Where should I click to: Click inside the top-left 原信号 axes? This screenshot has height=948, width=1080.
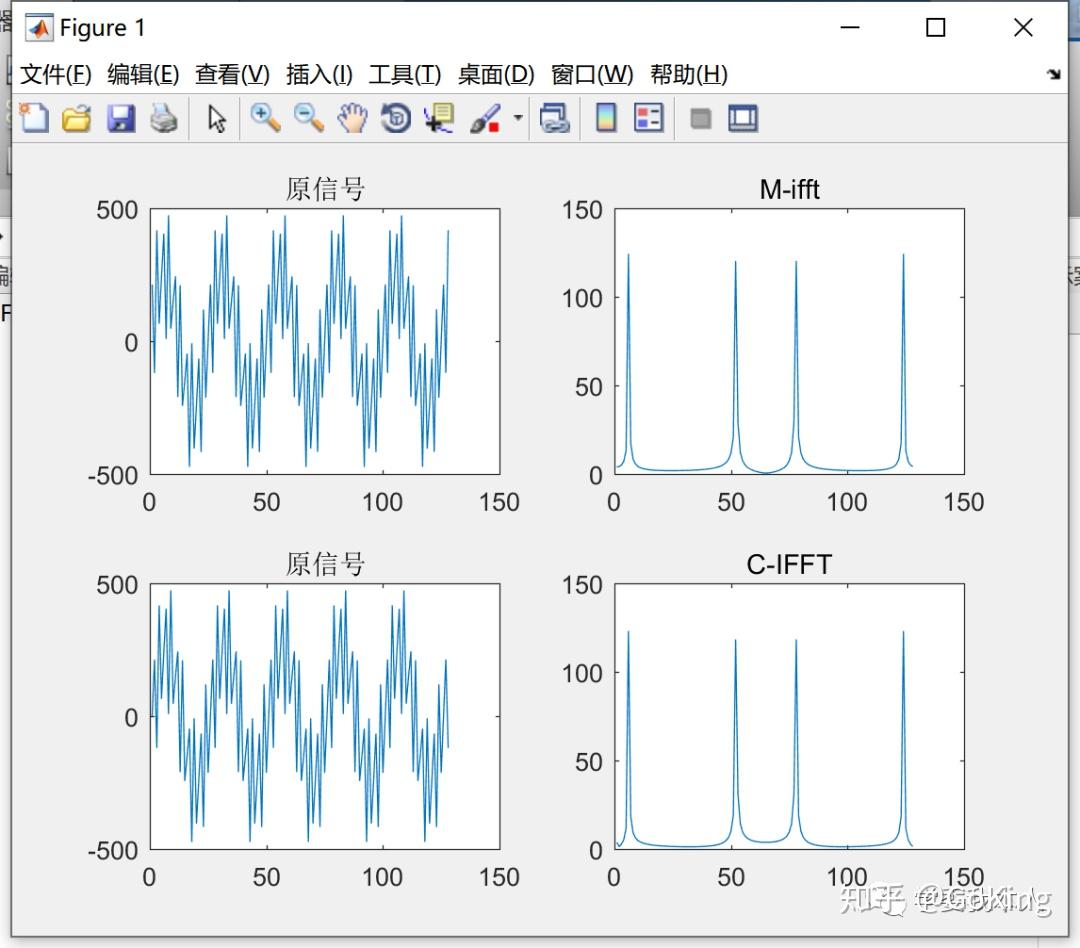tap(325, 342)
